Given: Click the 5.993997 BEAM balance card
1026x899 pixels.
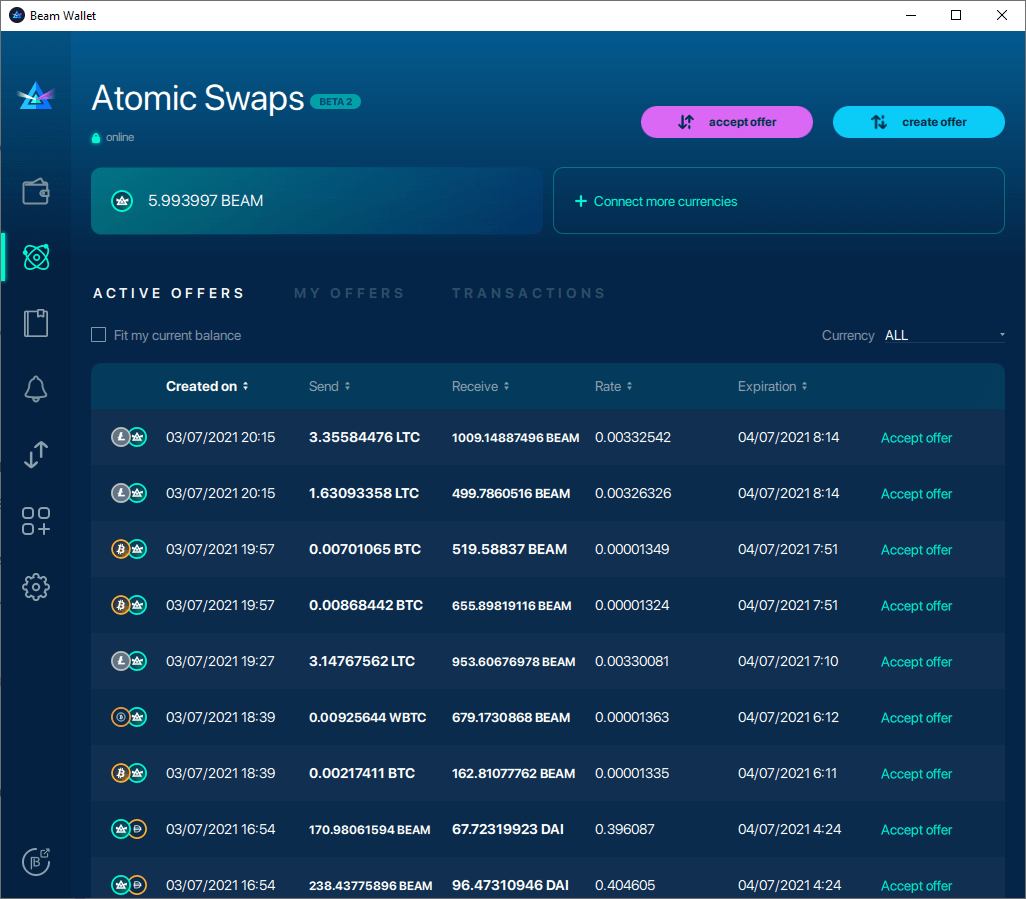Looking at the screenshot, I should (x=316, y=200).
